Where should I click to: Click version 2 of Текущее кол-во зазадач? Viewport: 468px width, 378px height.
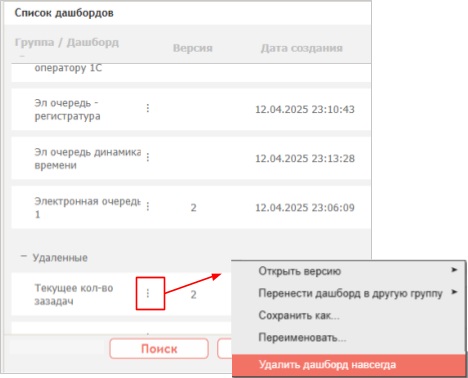[193, 295]
